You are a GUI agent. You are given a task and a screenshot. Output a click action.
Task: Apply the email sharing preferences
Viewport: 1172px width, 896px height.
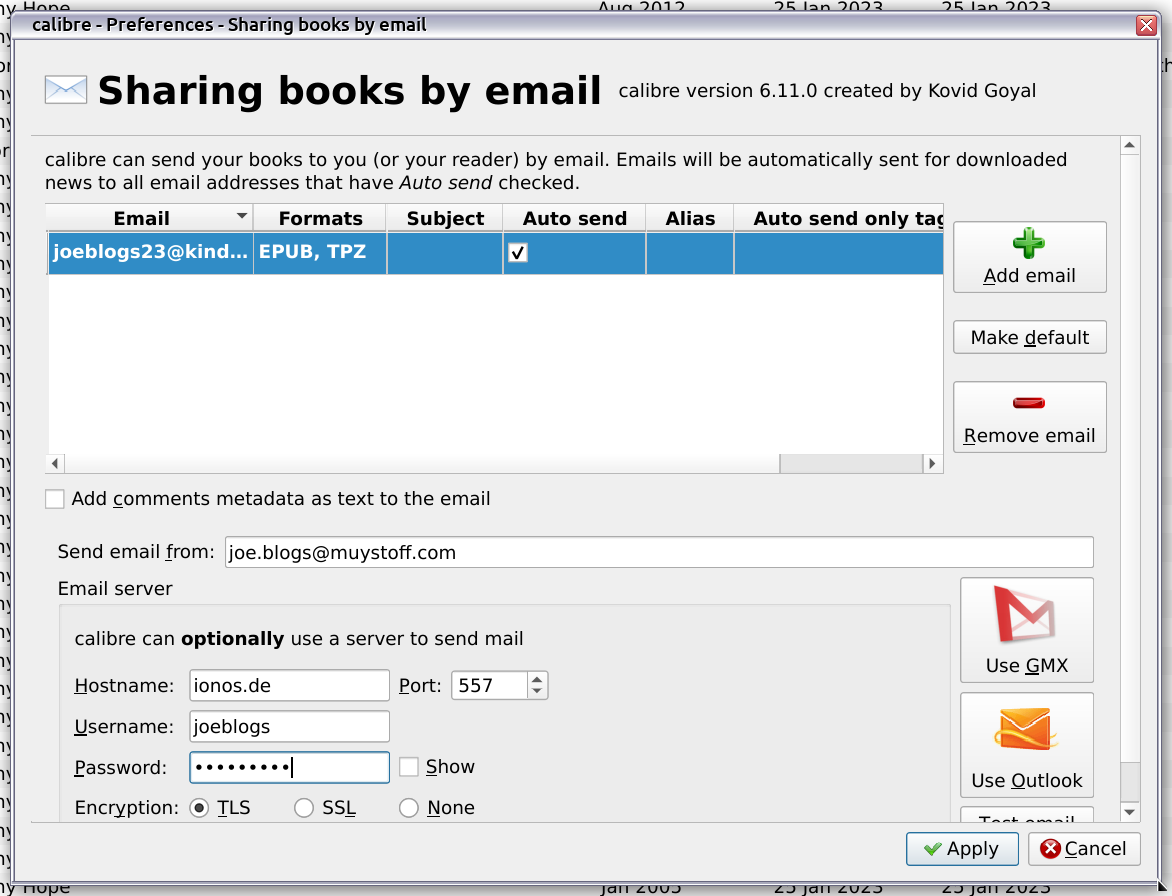[x=962, y=849]
